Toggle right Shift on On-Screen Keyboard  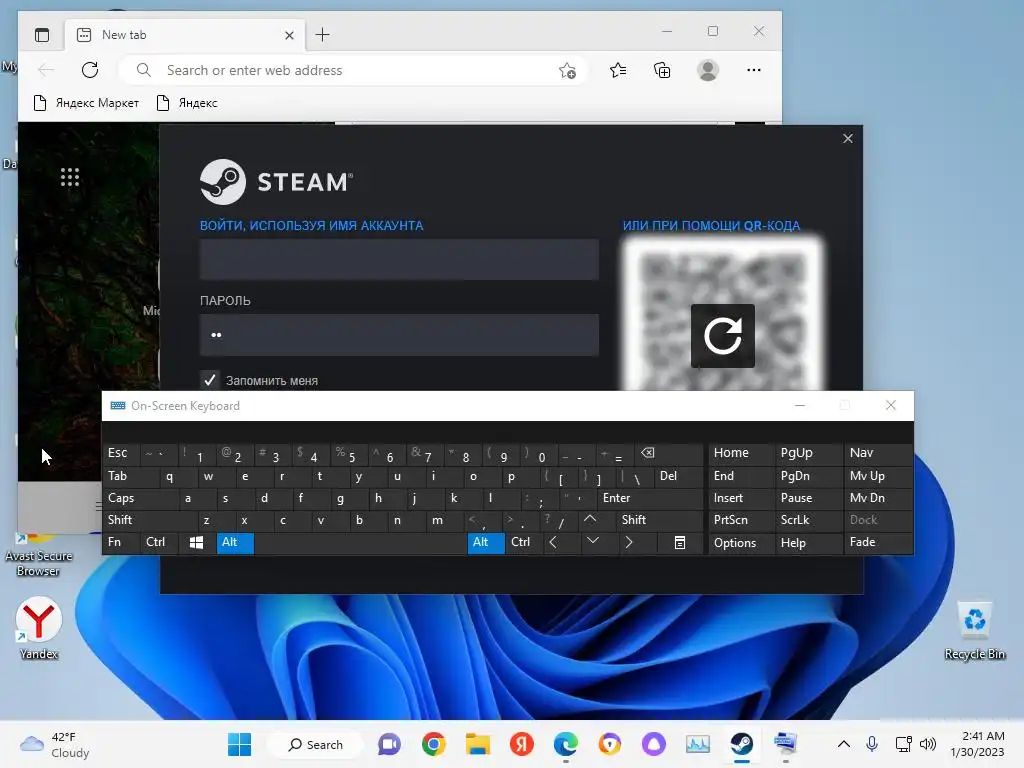(x=659, y=520)
